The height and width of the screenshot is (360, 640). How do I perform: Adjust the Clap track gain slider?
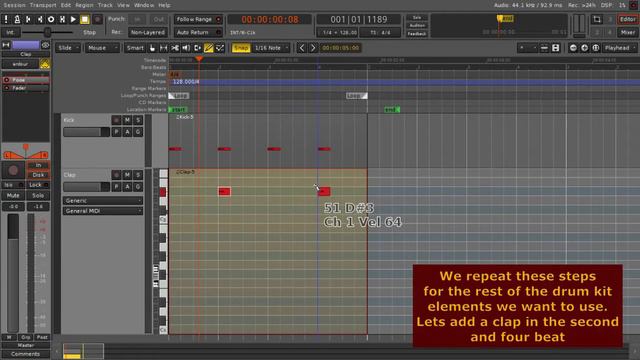[x=86, y=187]
